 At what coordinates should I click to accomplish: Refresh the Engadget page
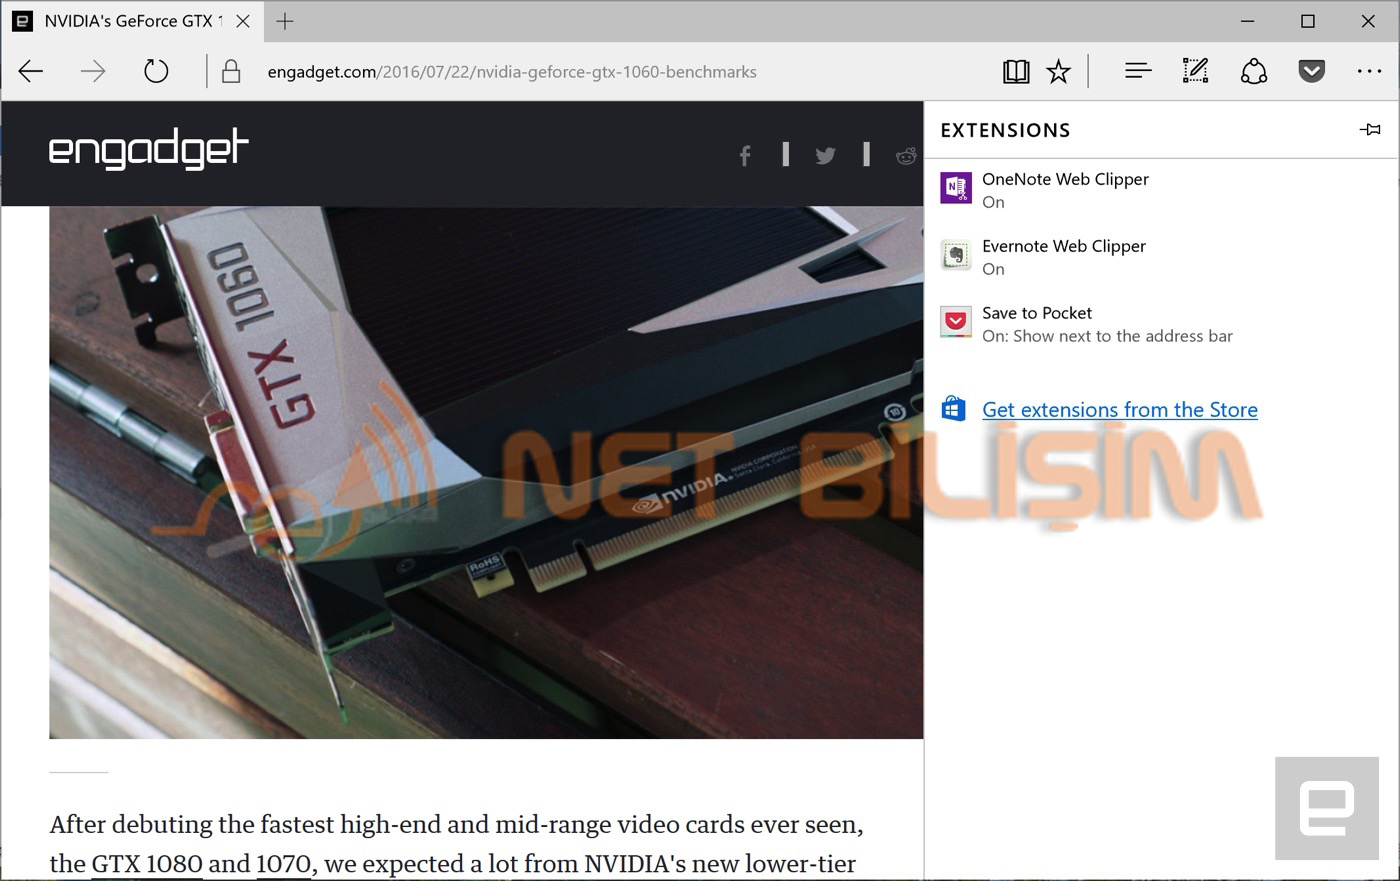coord(156,71)
